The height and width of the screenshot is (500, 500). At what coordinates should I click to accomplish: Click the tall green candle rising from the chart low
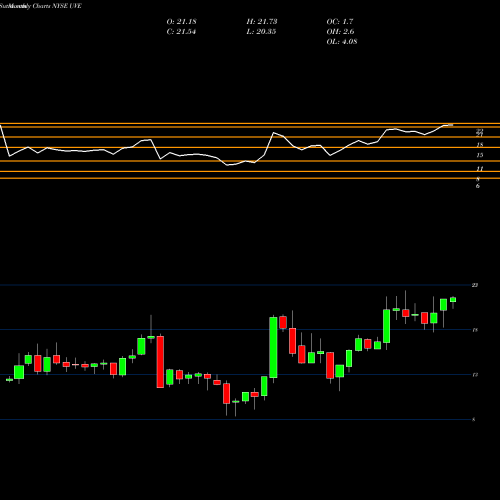pos(273,347)
